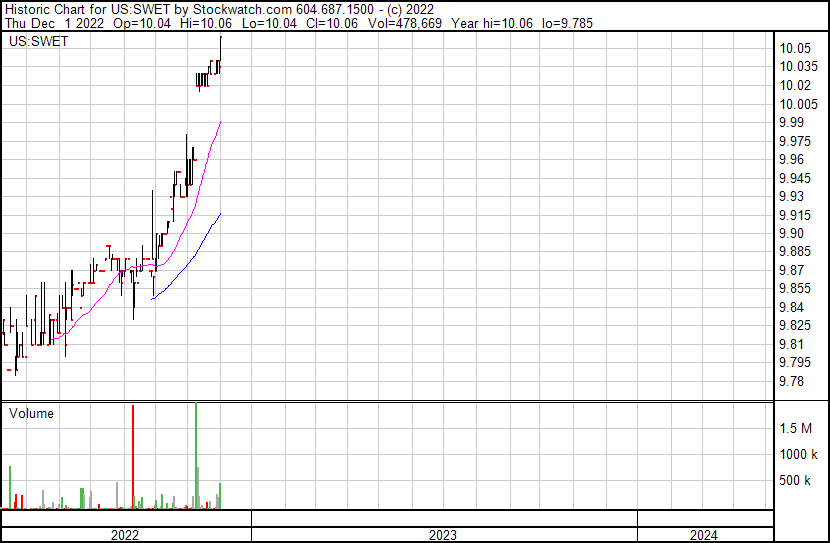Click the 10.05 price axis label
830x543 pixels.
click(x=795, y=49)
